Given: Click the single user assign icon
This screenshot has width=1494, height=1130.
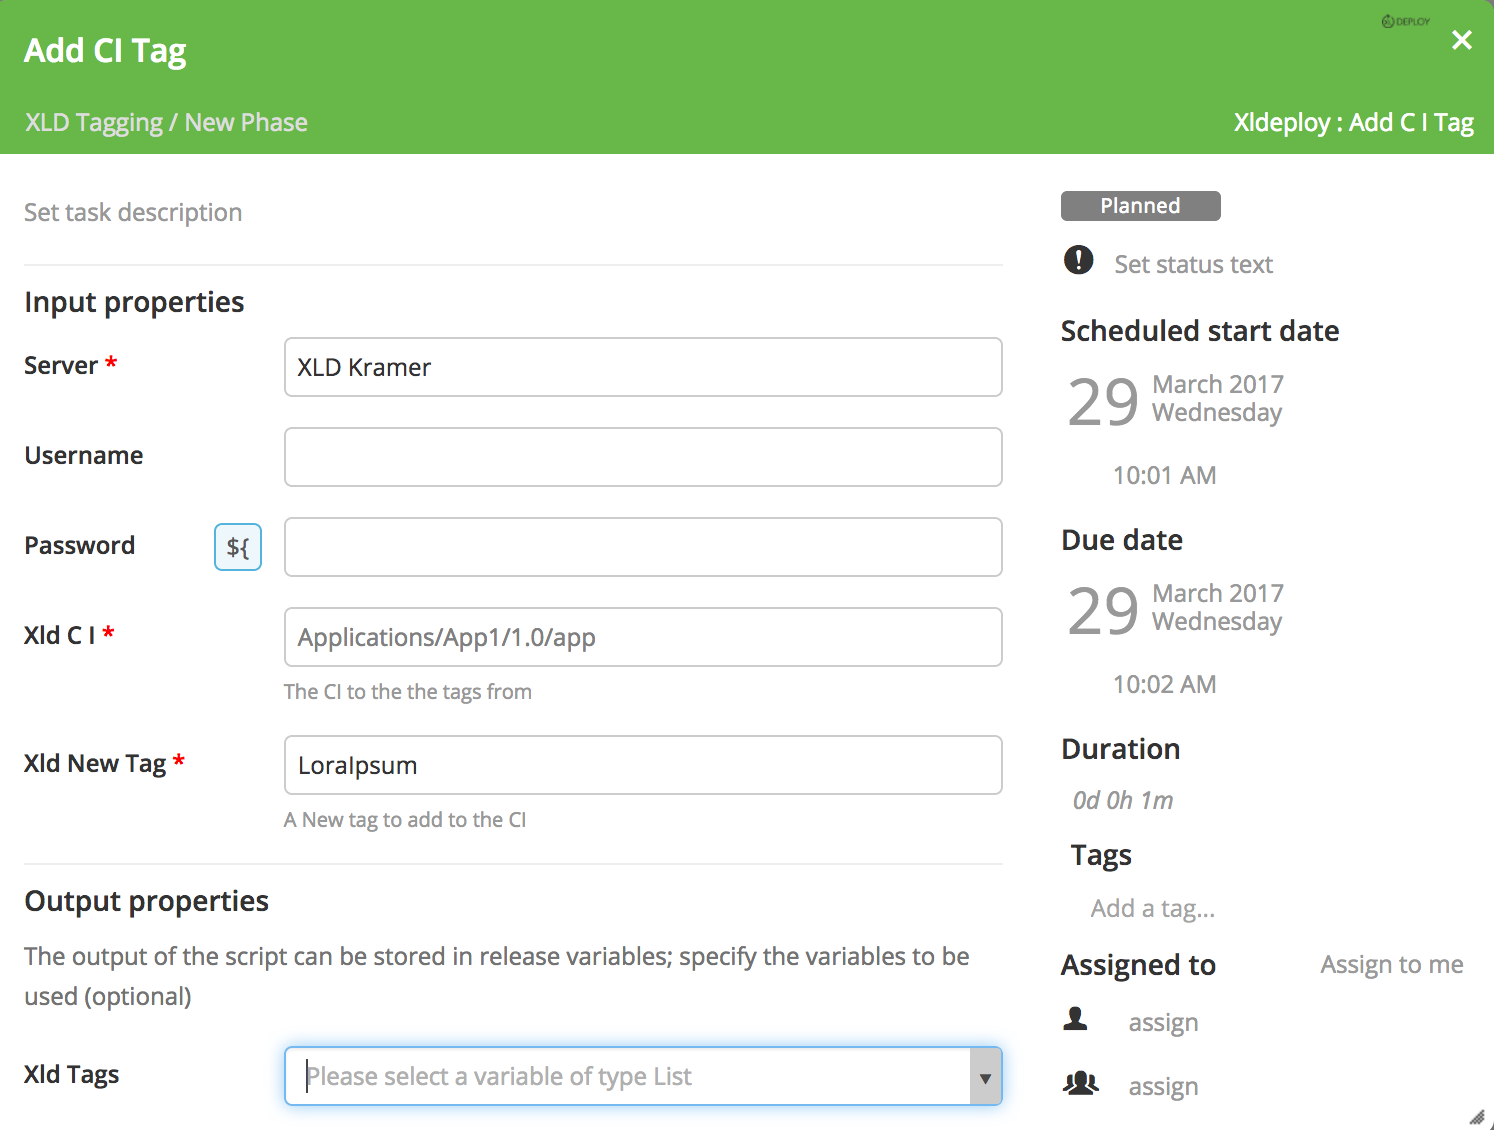Looking at the screenshot, I should pyautogui.click(x=1076, y=1019).
